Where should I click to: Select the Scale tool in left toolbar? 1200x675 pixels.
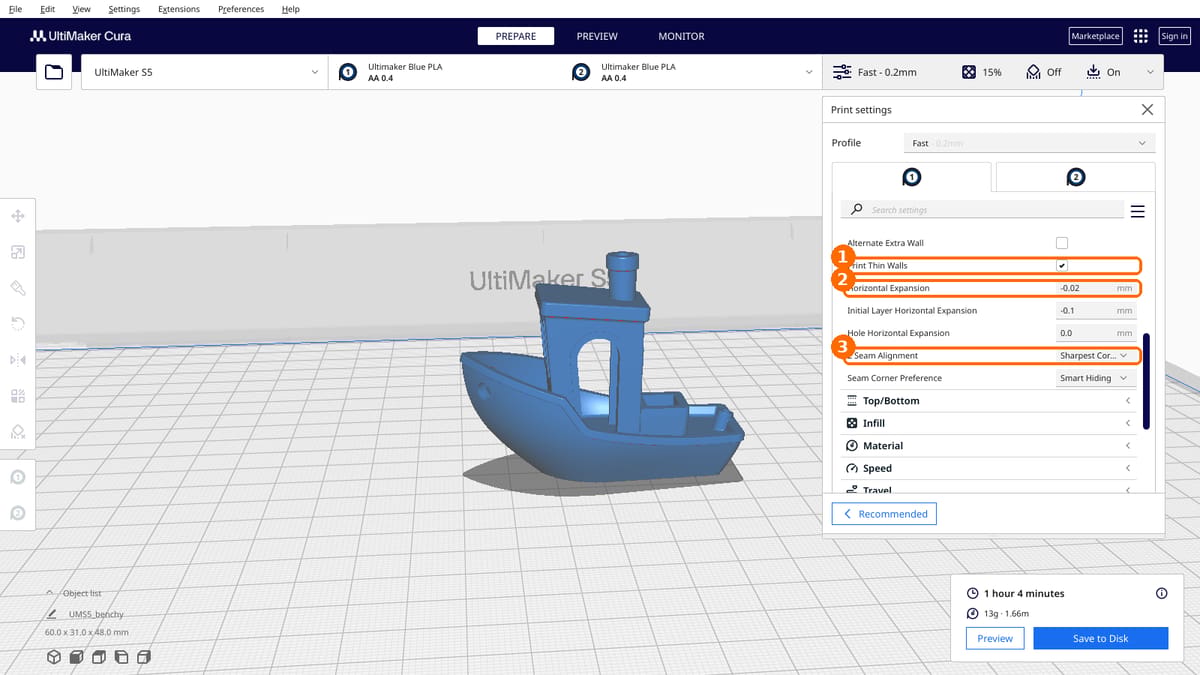coord(18,252)
